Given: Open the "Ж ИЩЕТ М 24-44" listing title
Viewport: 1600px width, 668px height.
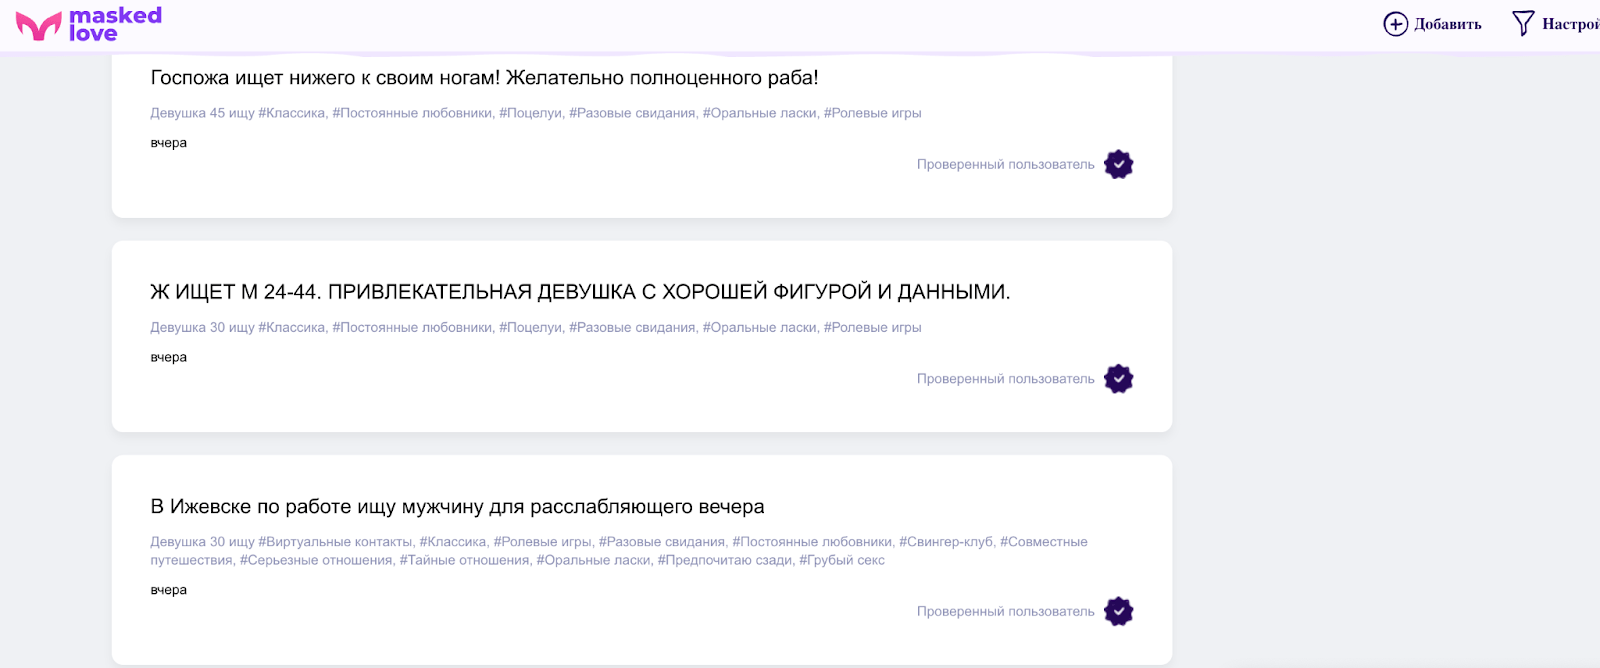Looking at the screenshot, I should click(x=580, y=292).
